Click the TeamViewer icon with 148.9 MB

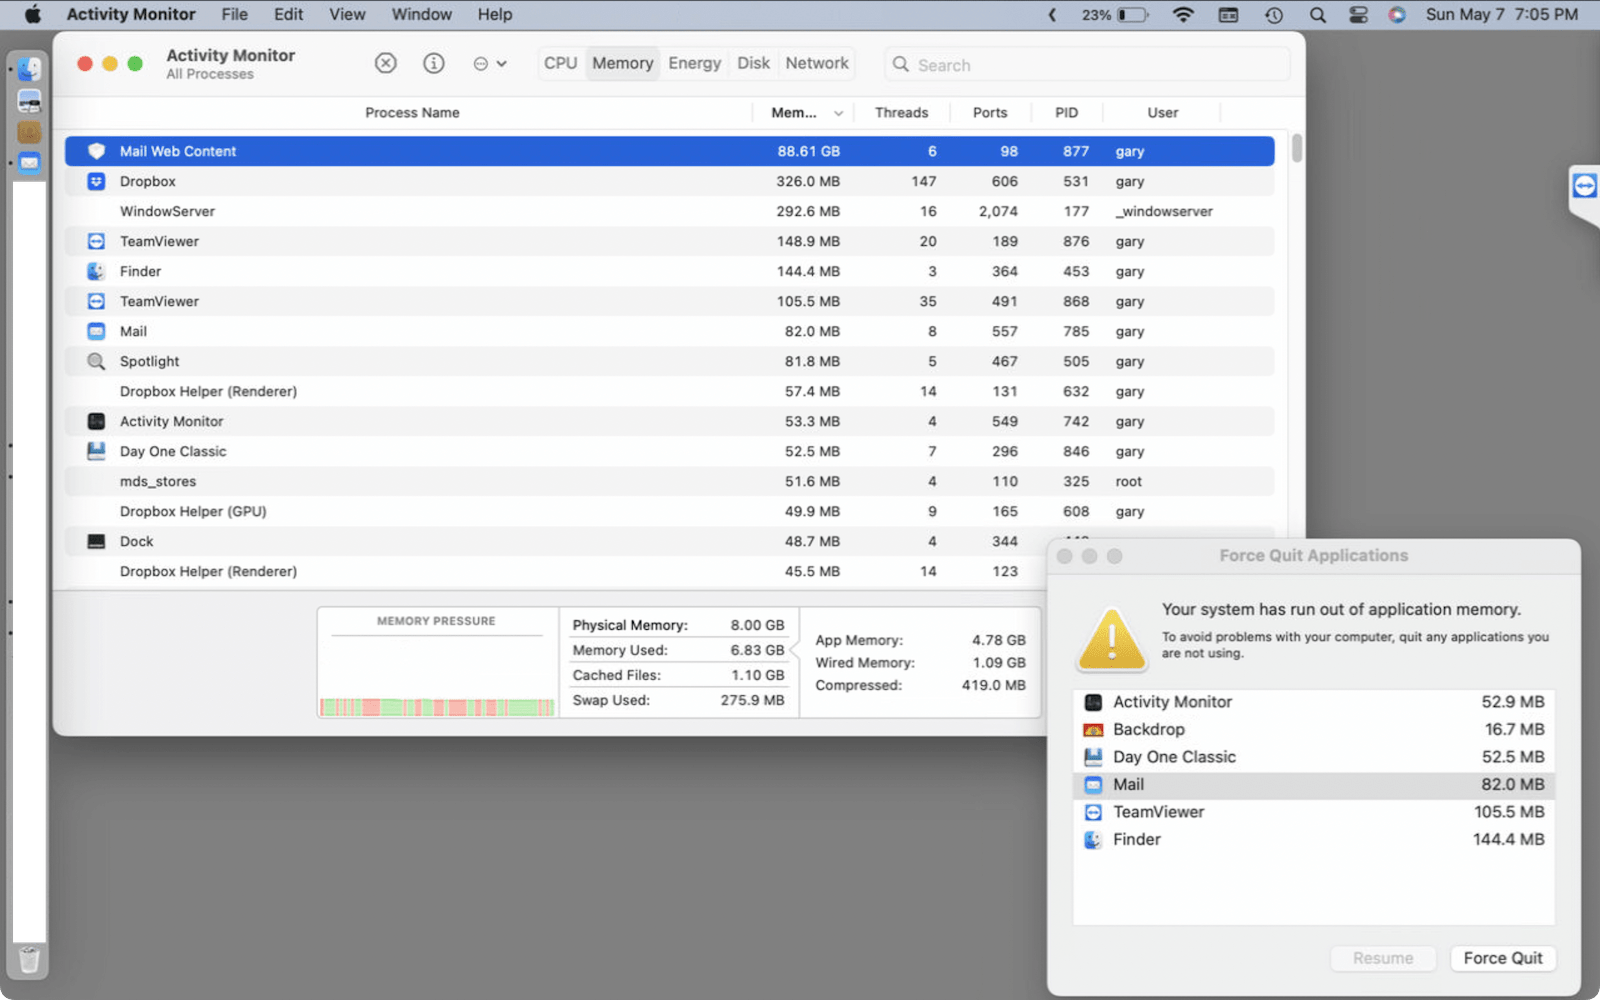point(96,241)
